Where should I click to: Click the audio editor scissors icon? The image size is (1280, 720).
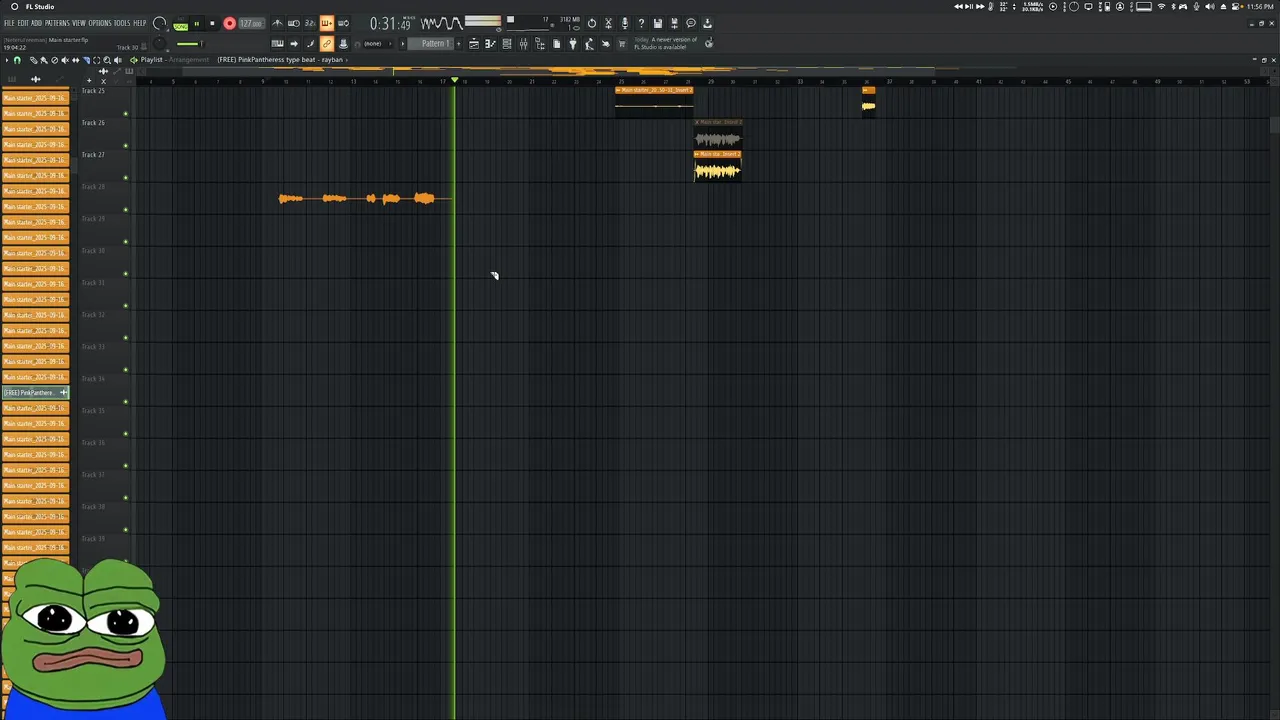608,23
